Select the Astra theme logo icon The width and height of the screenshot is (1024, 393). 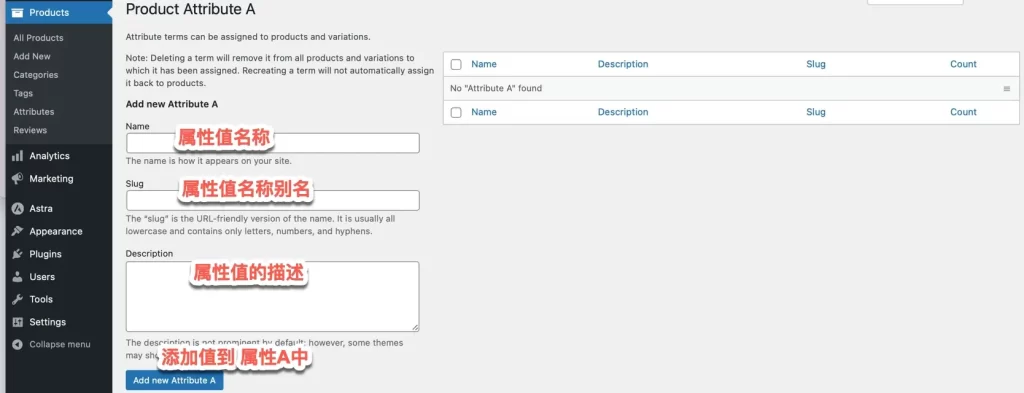click(x=18, y=209)
